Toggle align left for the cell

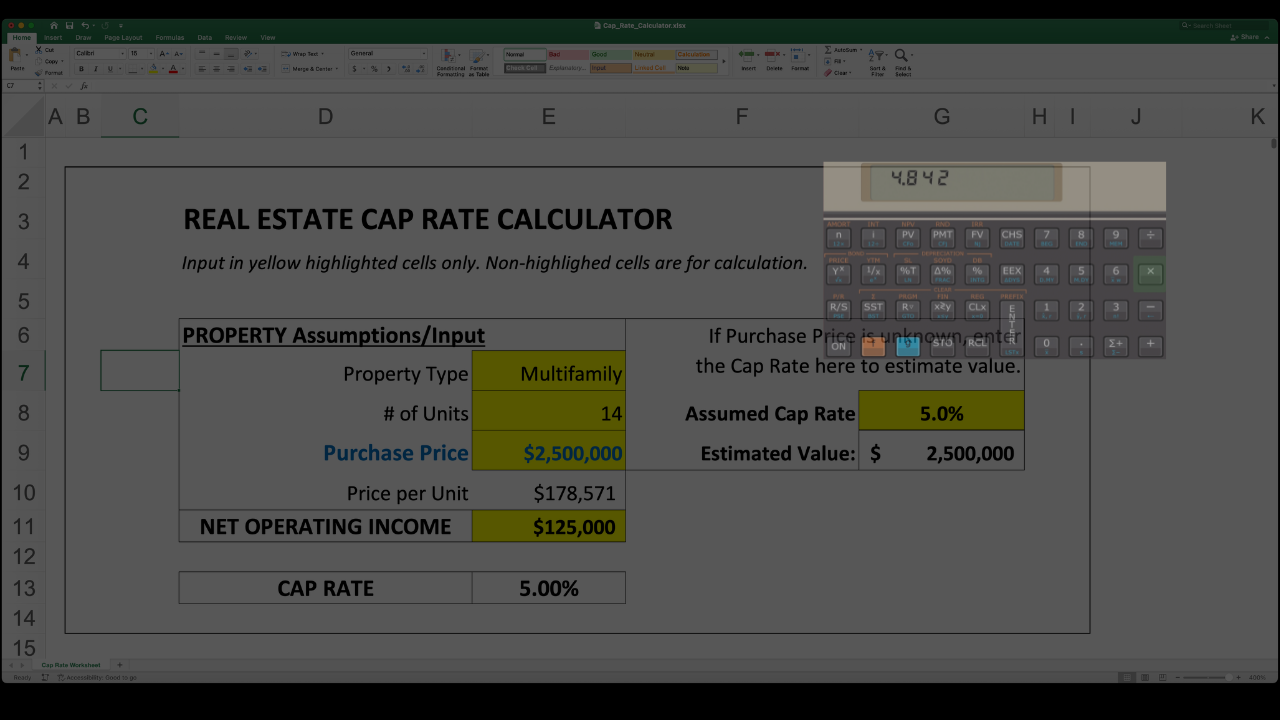point(201,69)
